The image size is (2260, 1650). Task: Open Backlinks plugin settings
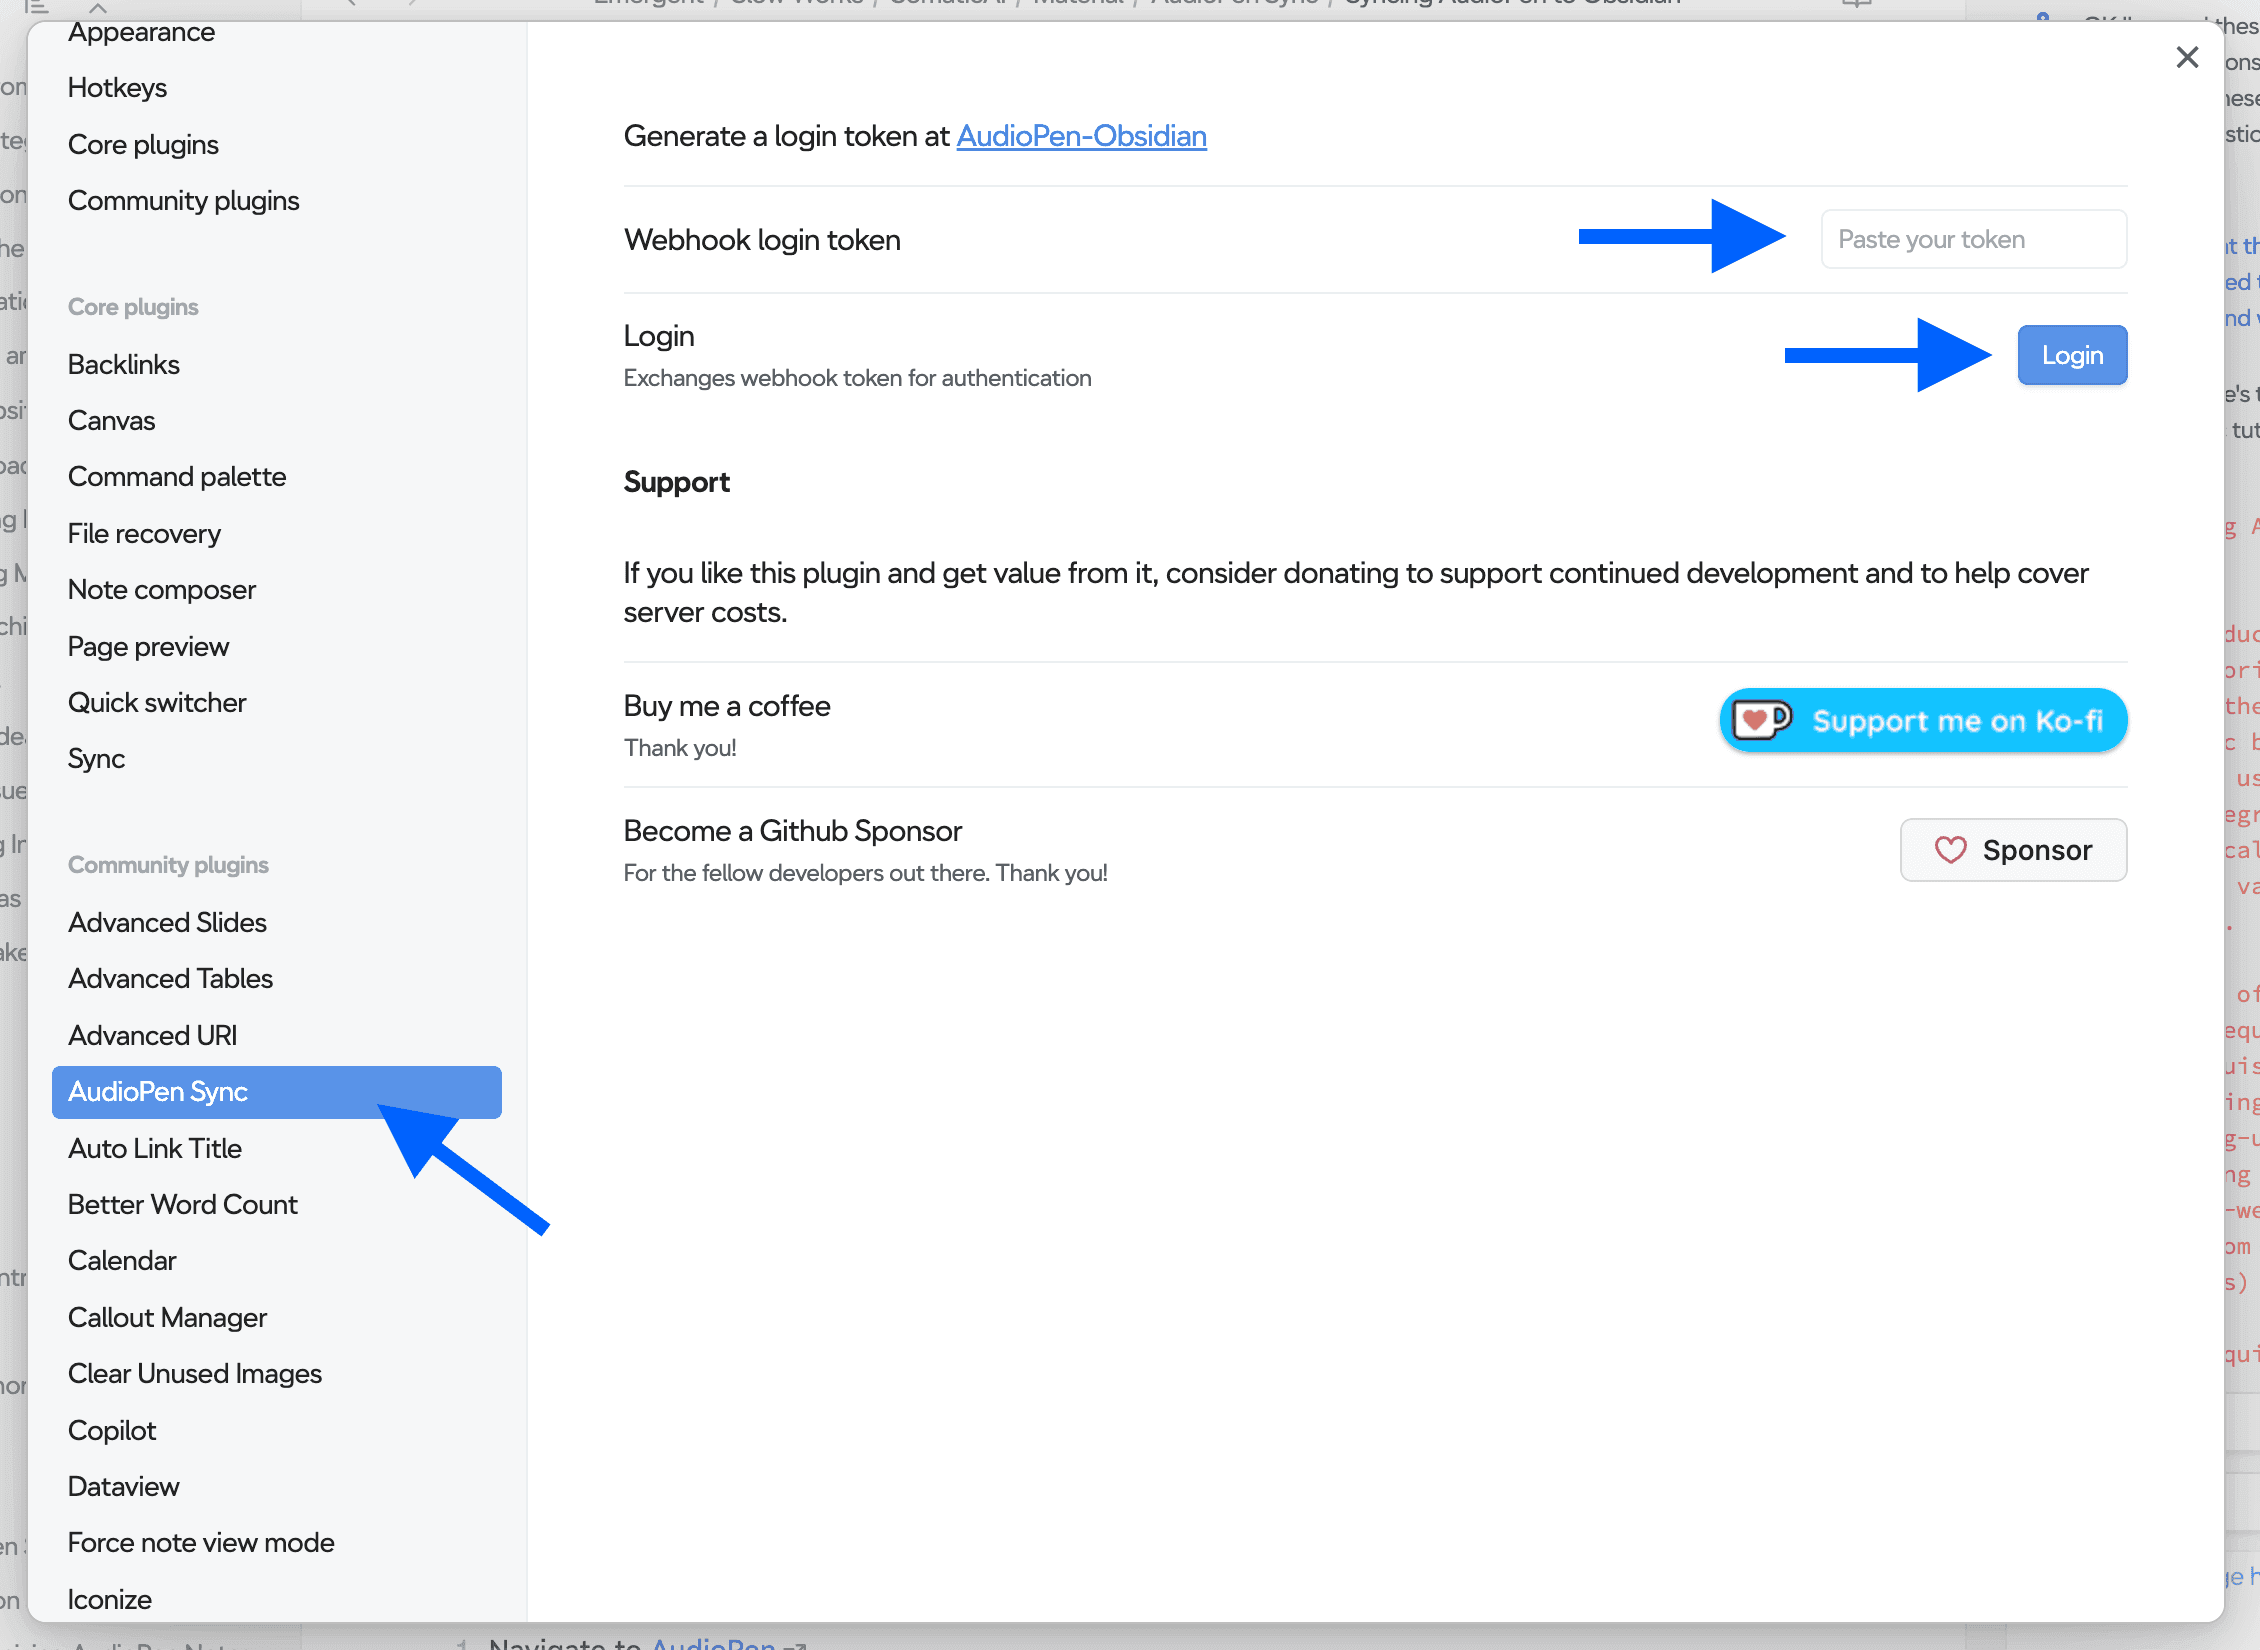(123, 364)
